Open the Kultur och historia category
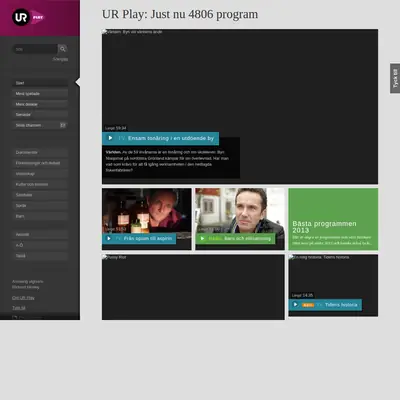 tap(40, 184)
